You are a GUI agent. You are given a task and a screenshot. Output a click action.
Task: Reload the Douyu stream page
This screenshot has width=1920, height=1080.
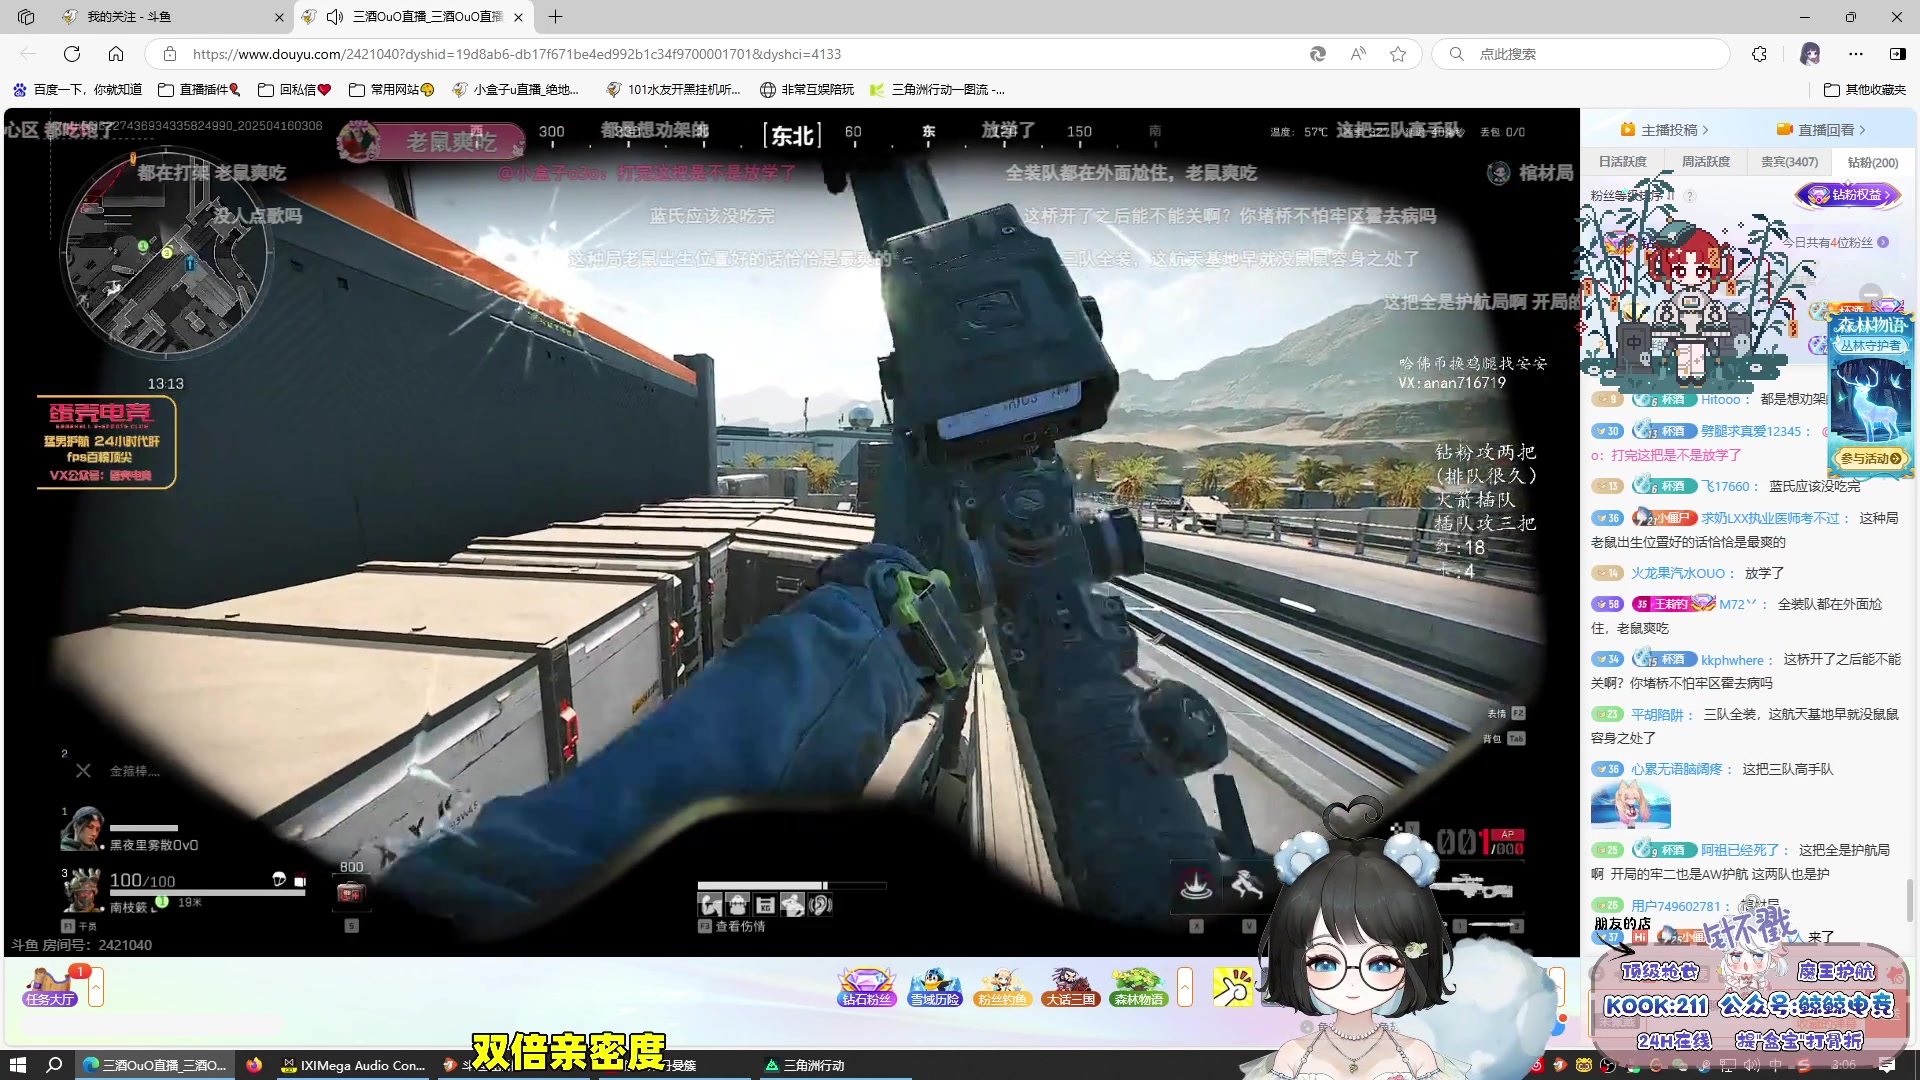coord(72,54)
